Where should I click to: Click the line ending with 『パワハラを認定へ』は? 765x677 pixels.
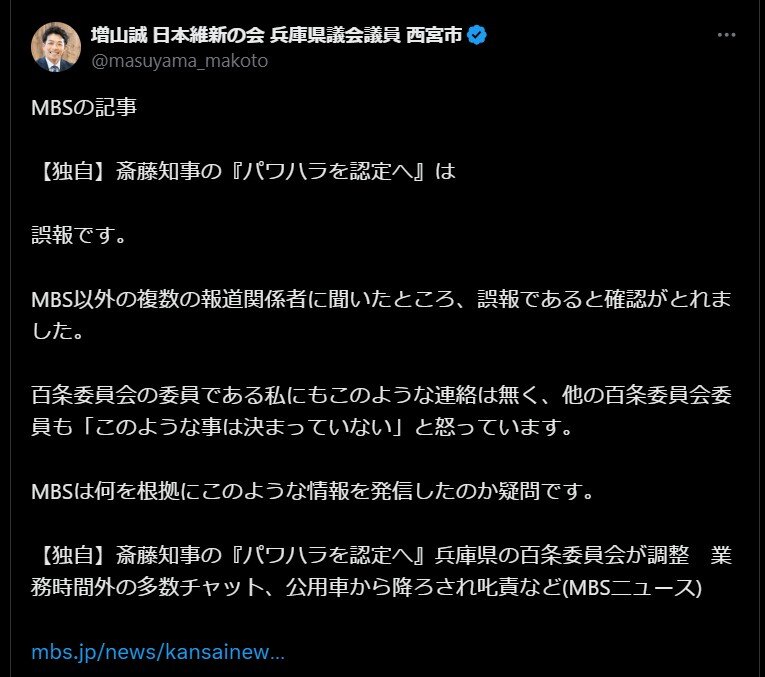tap(244, 171)
